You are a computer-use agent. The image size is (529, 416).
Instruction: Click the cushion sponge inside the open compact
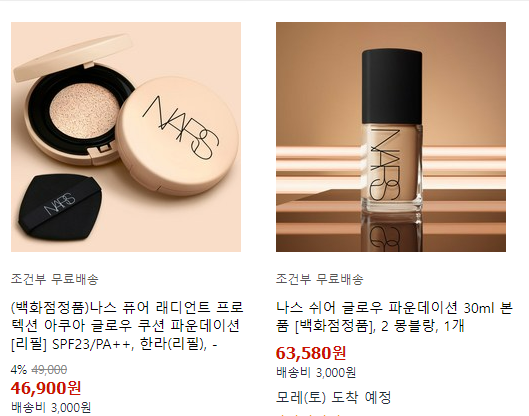84,112
